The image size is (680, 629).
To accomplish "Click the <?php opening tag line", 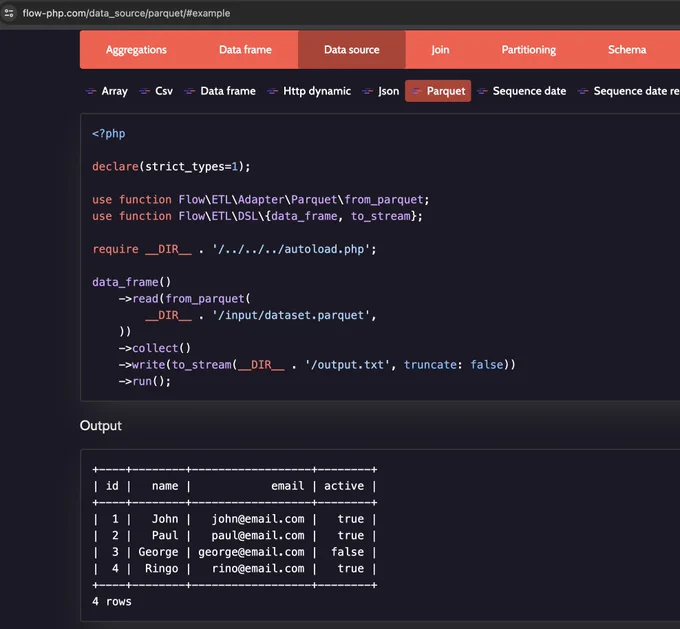I will coord(109,134).
